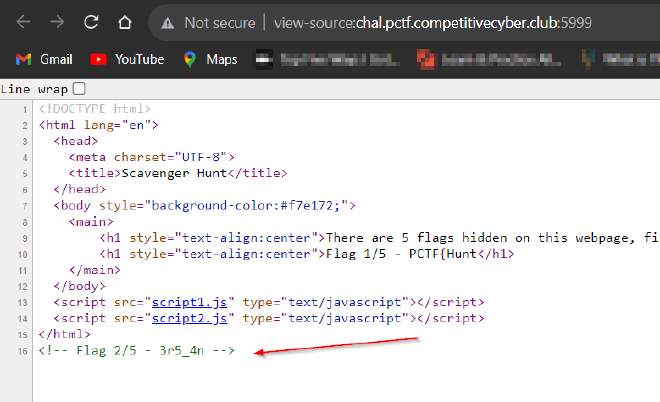The width and height of the screenshot is (660, 402).
Task: Click the 'Flag 2/5 - 3r5_4n' comment
Action: 136,351
